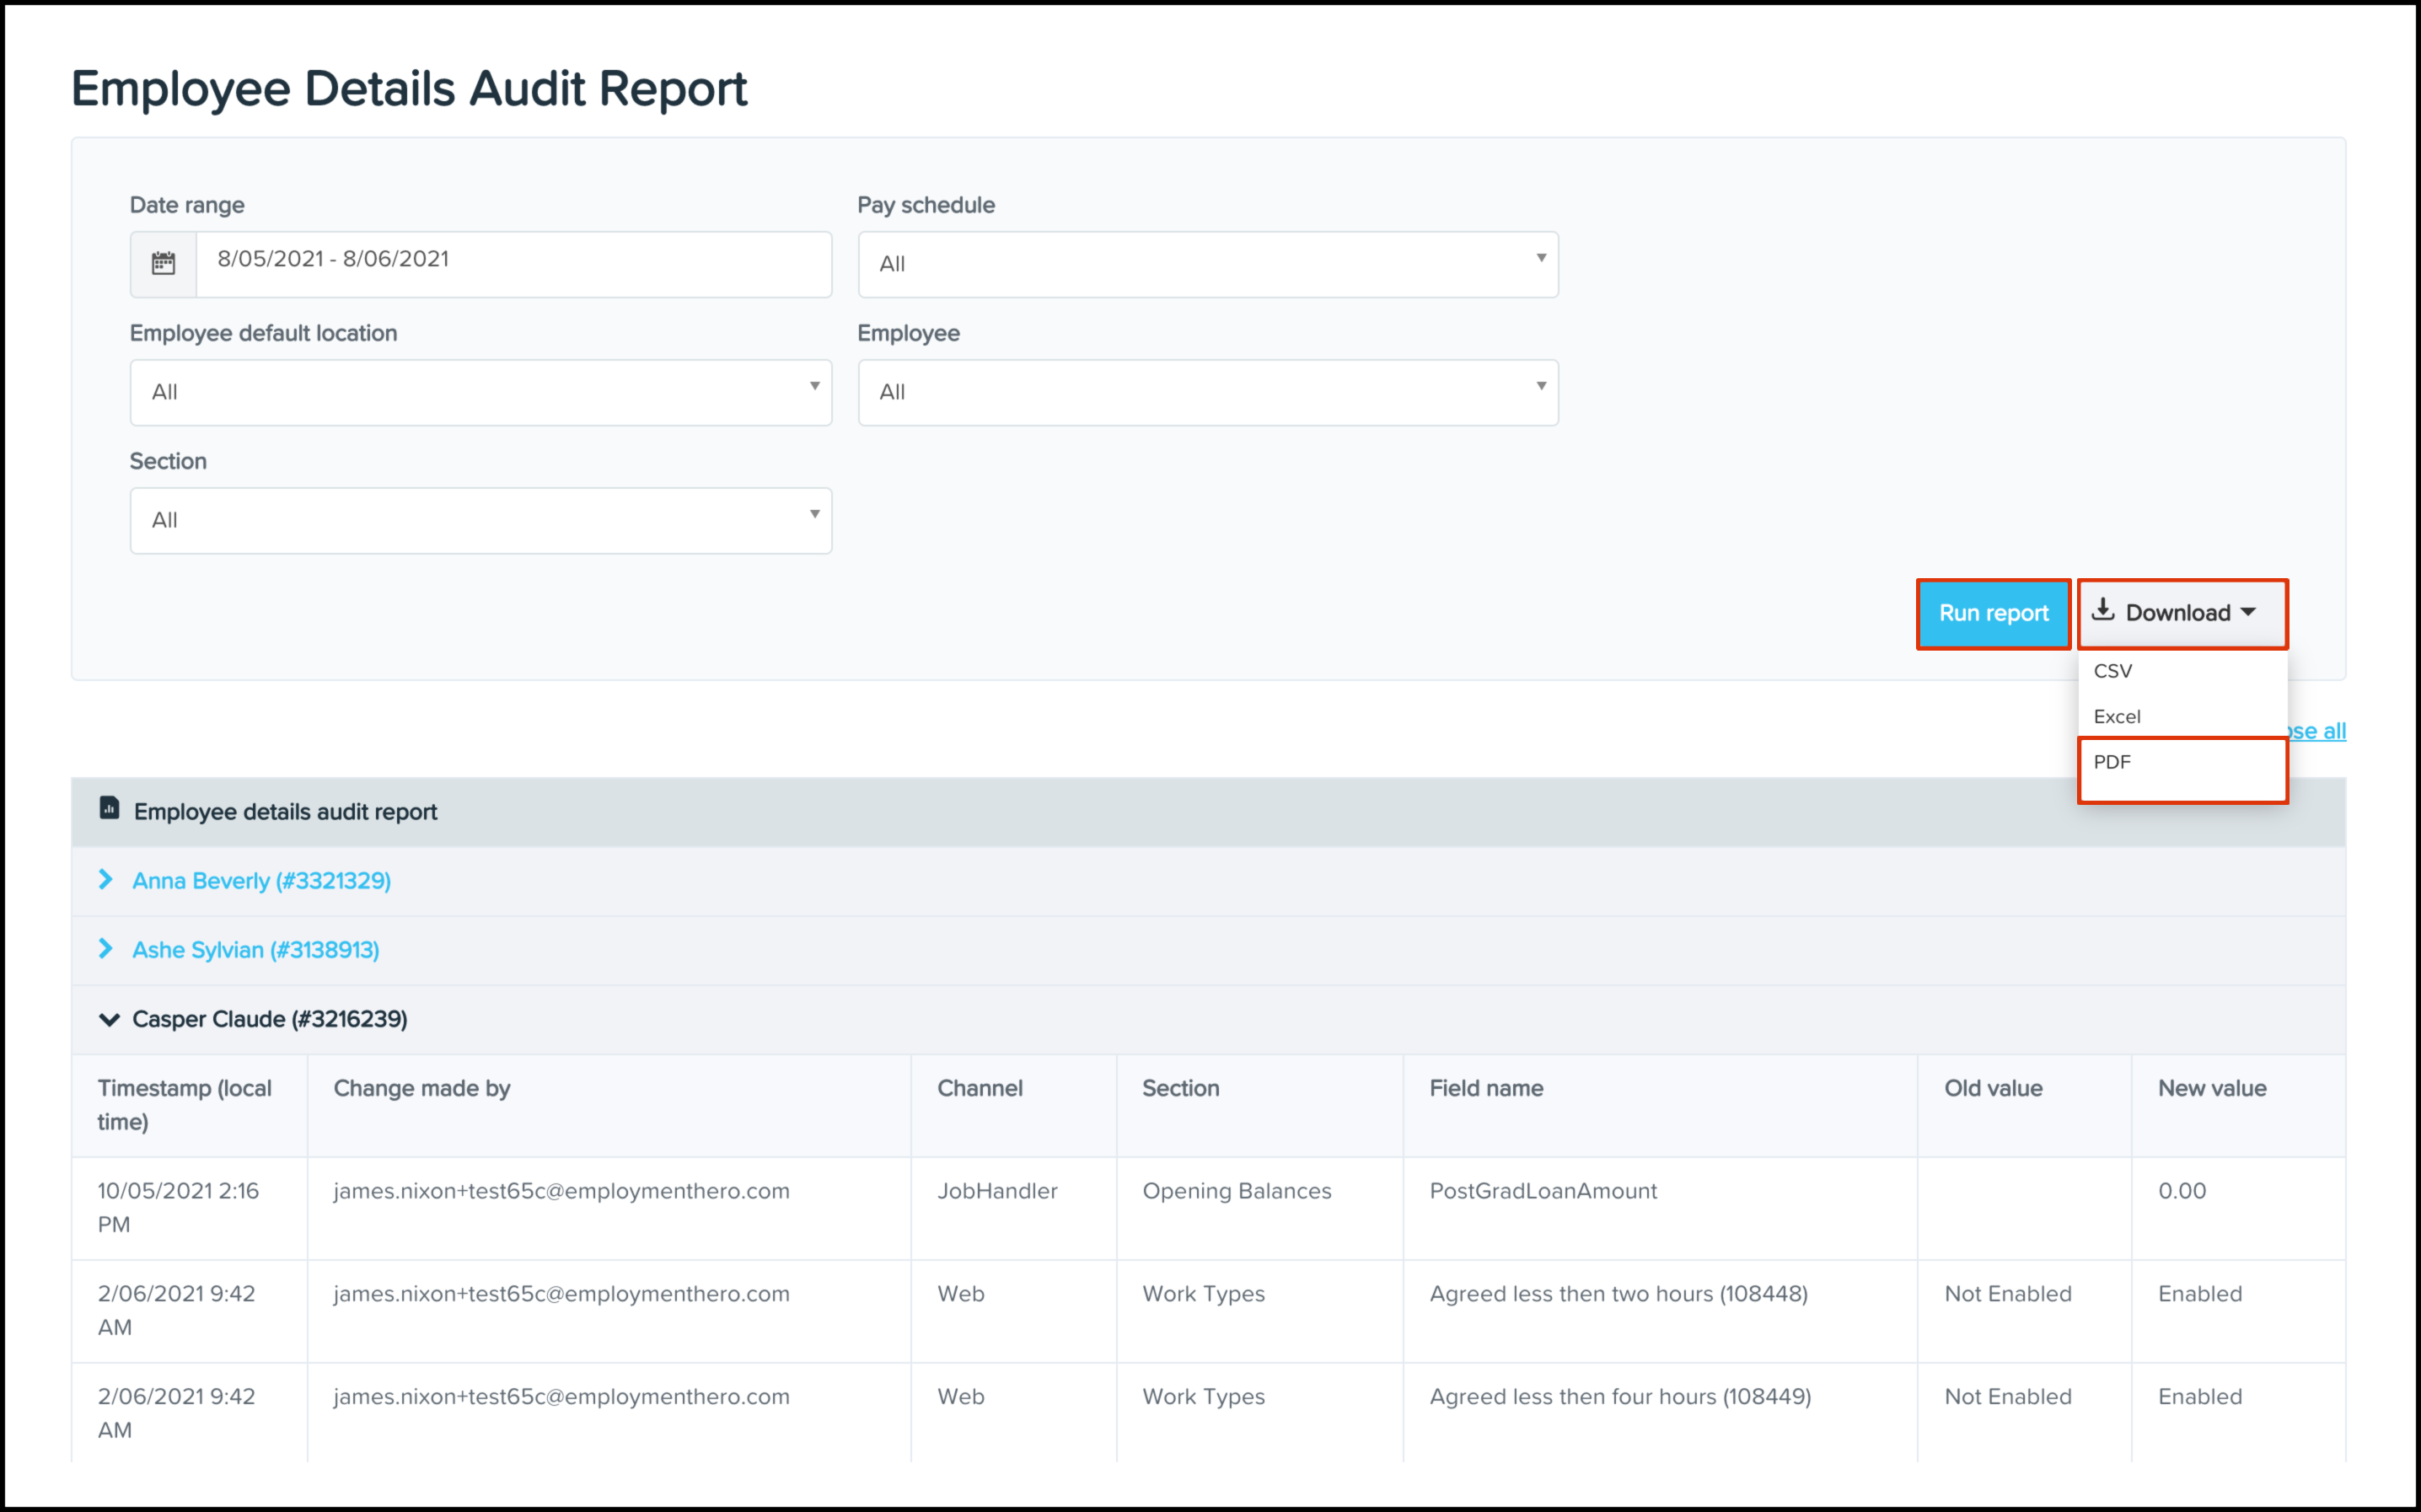This screenshot has height=1512, width=2421.
Task: Open Anna Beverly (#3321329) employee link
Action: [x=261, y=881]
